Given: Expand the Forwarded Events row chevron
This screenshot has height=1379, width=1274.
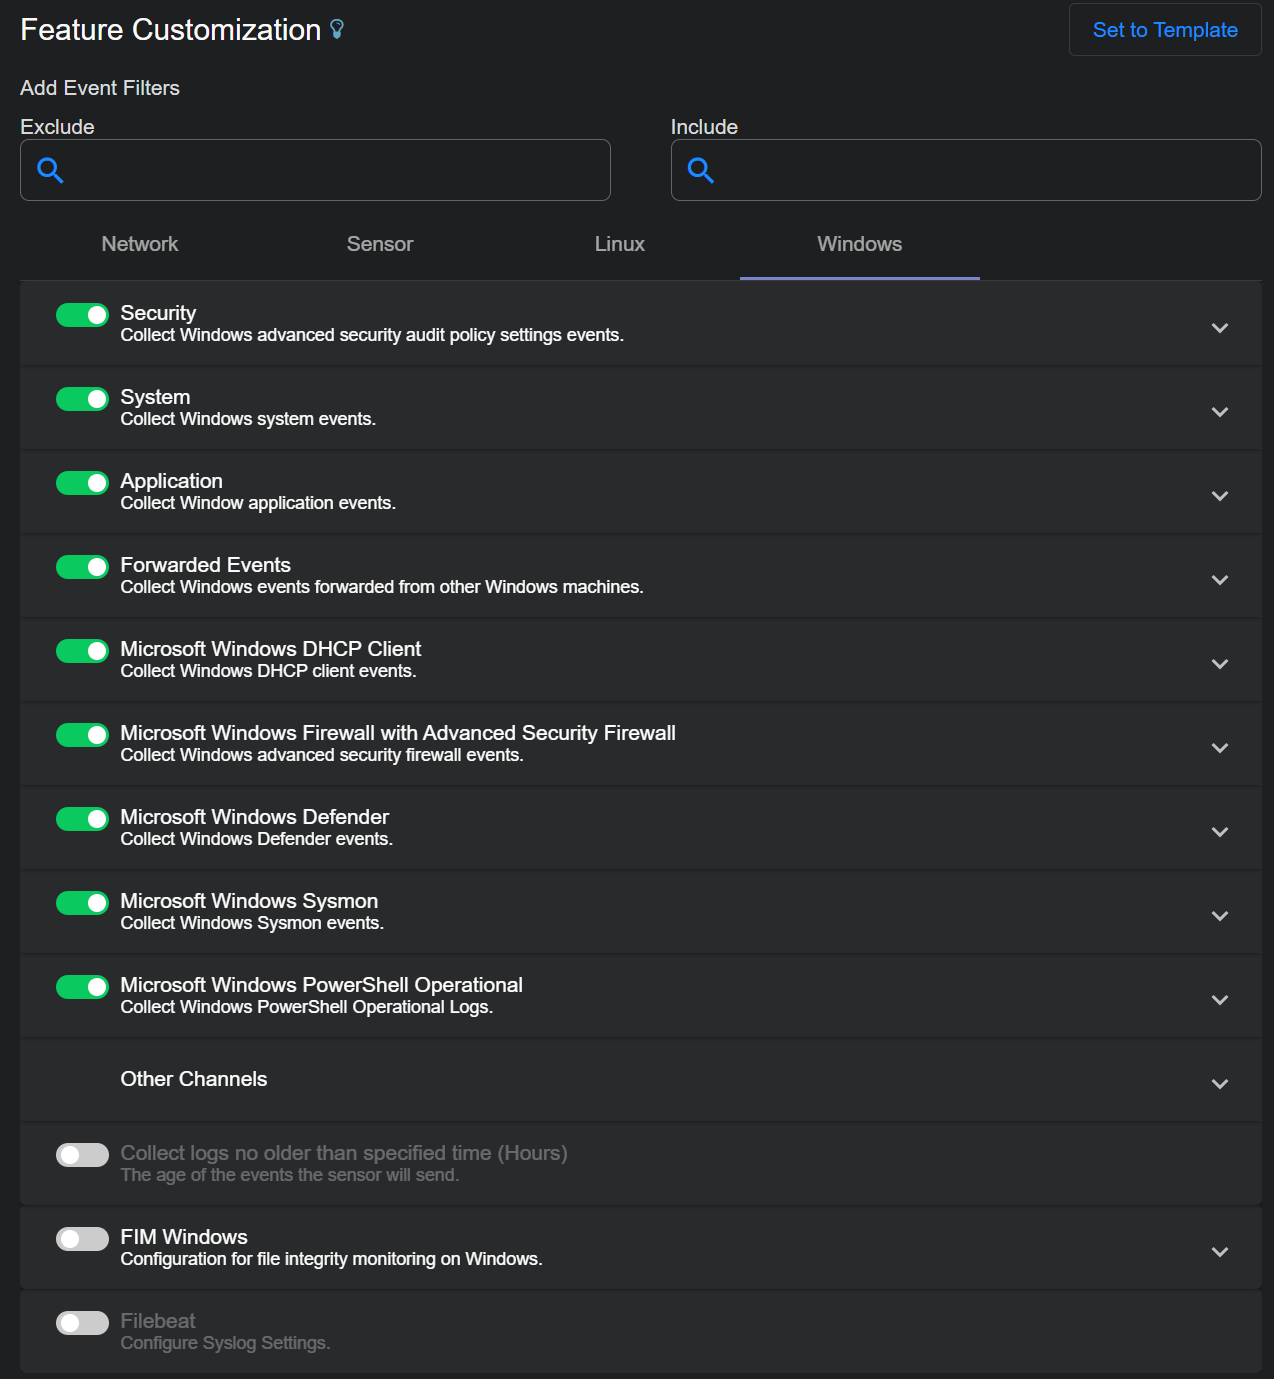Looking at the screenshot, I should (1219, 580).
